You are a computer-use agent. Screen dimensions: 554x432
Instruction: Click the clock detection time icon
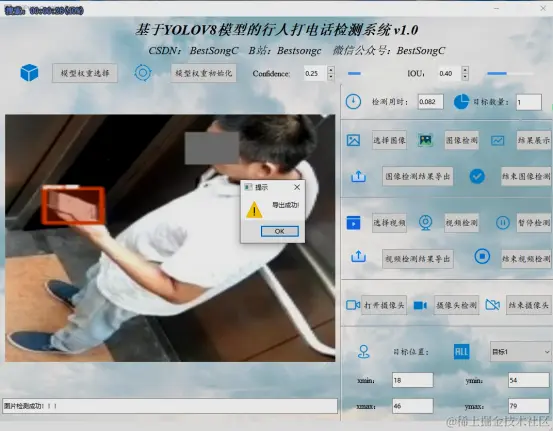point(353,102)
